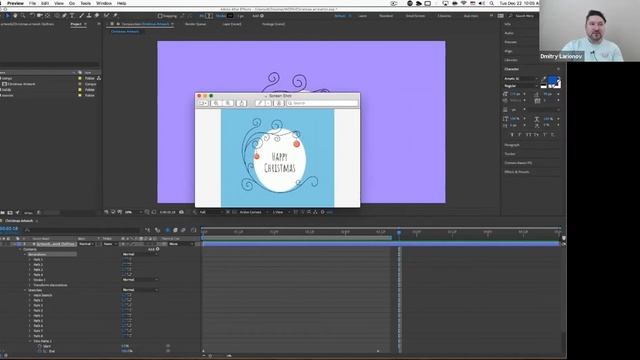Click the timeline current time indicator
Image resolution: width=640 pixels, height=360 pixels.
tap(399, 232)
